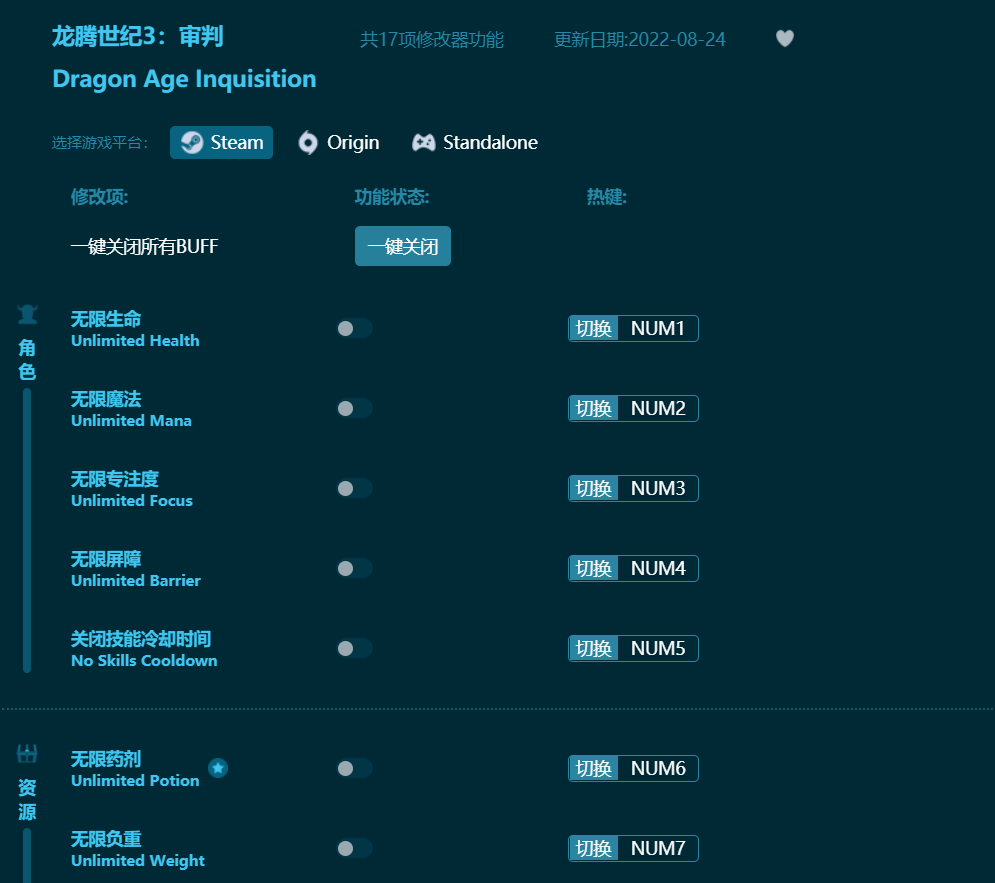Image resolution: width=995 pixels, height=883 pixels.
Task: Click the Steam logo icon
Action: click(192, 142)
